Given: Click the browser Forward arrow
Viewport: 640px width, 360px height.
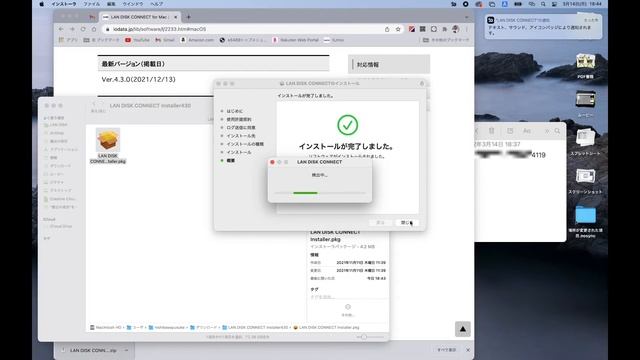Looking at the screenshot, I should [72, 29].
